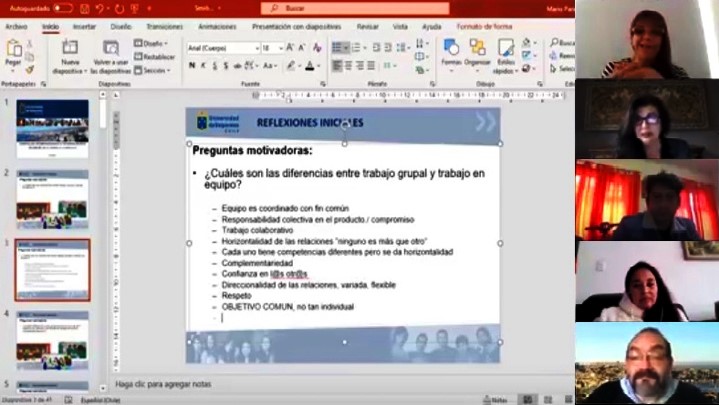Image resolution: width=719 pixels, height=405 pixels.
Task: Open the Archivo menu
Action: (16, 27)
